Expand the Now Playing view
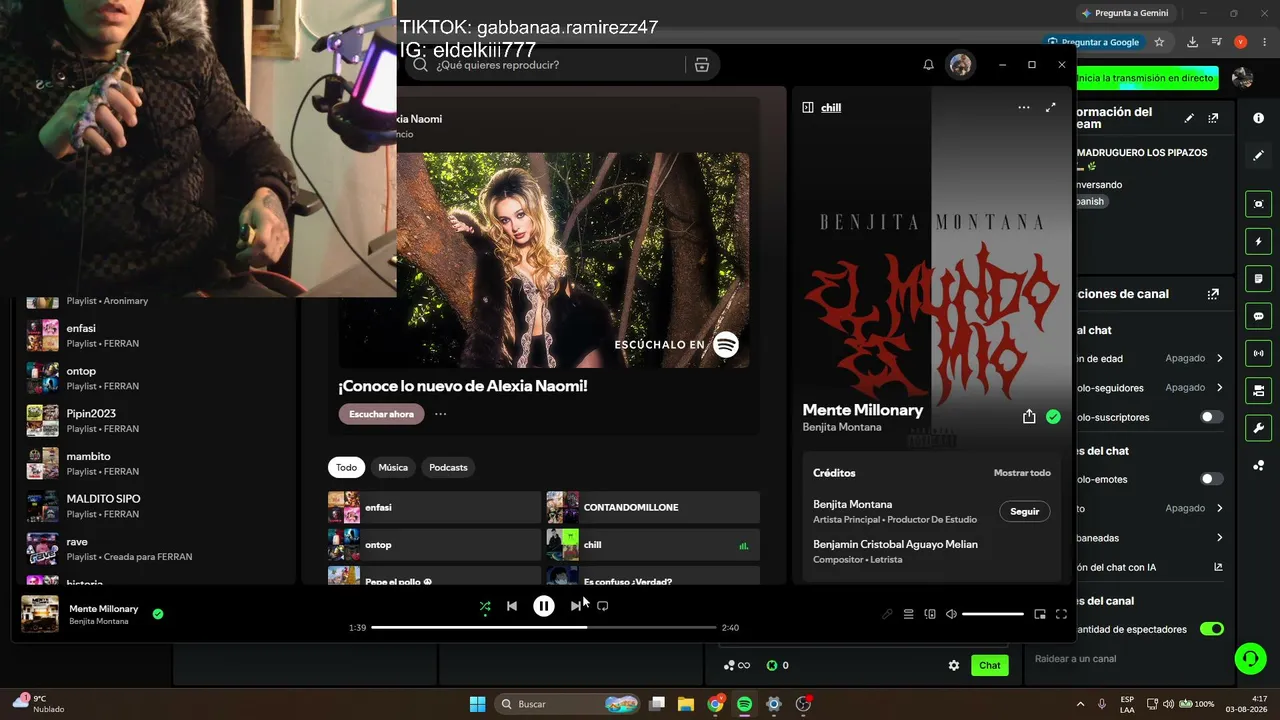The image size is (1280, 720). point(1050,107)
